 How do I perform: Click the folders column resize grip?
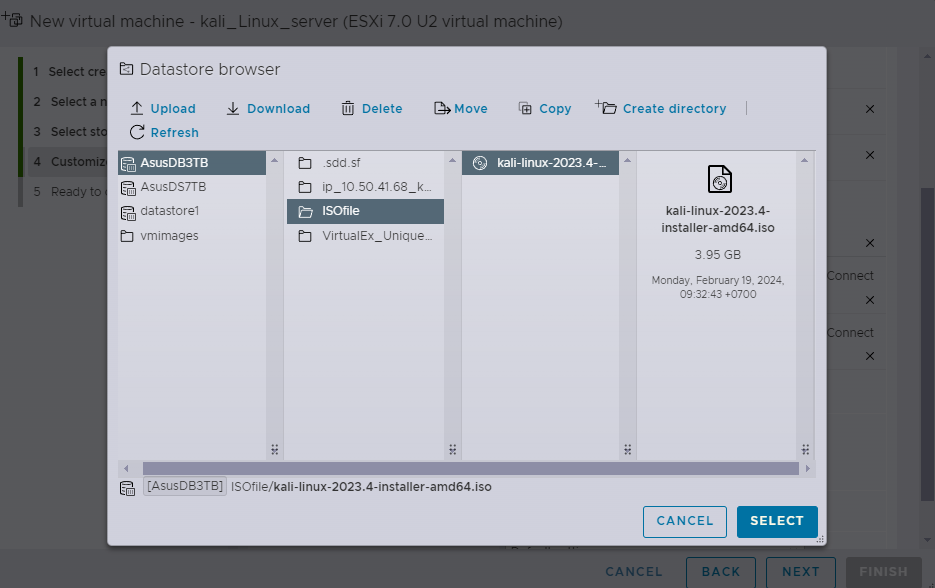[453, 450]
